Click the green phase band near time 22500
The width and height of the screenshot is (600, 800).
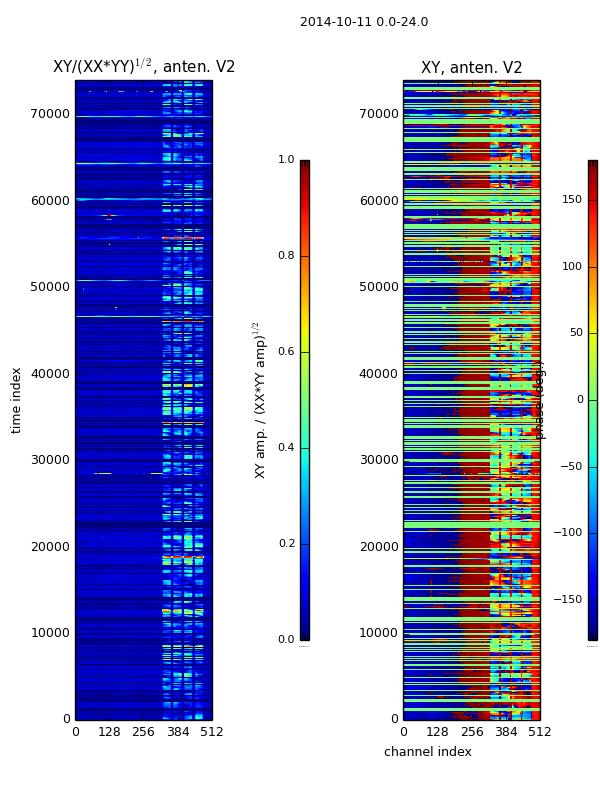tap(472, 524)
